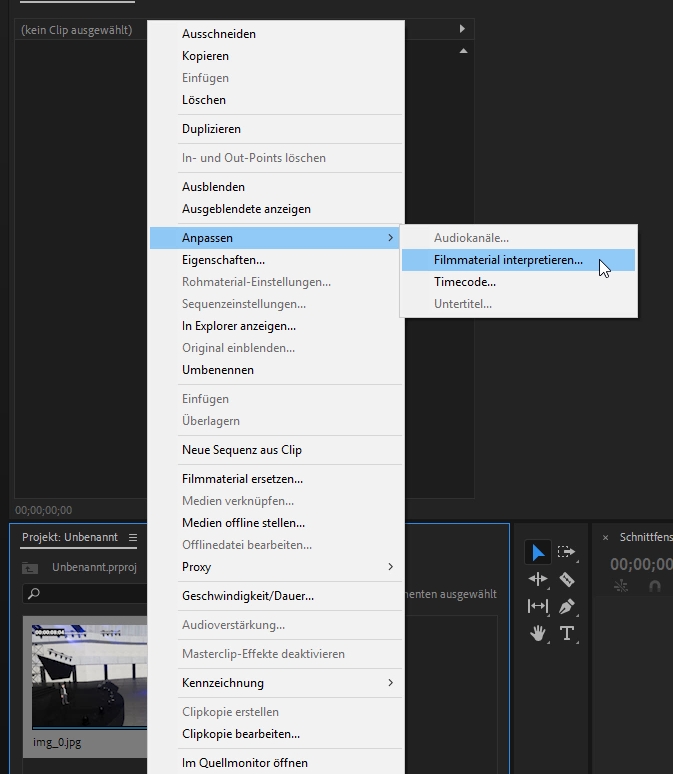
Task: Open Geschwindigkeit/Dauer dialog
Action: pyautogui.click(x=248, y=596)
